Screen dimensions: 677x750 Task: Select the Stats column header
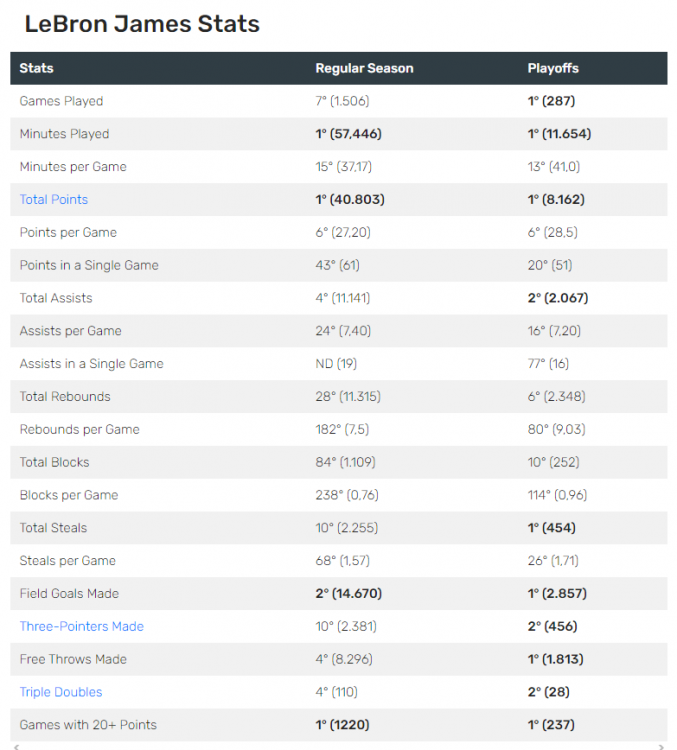point(37,69)
